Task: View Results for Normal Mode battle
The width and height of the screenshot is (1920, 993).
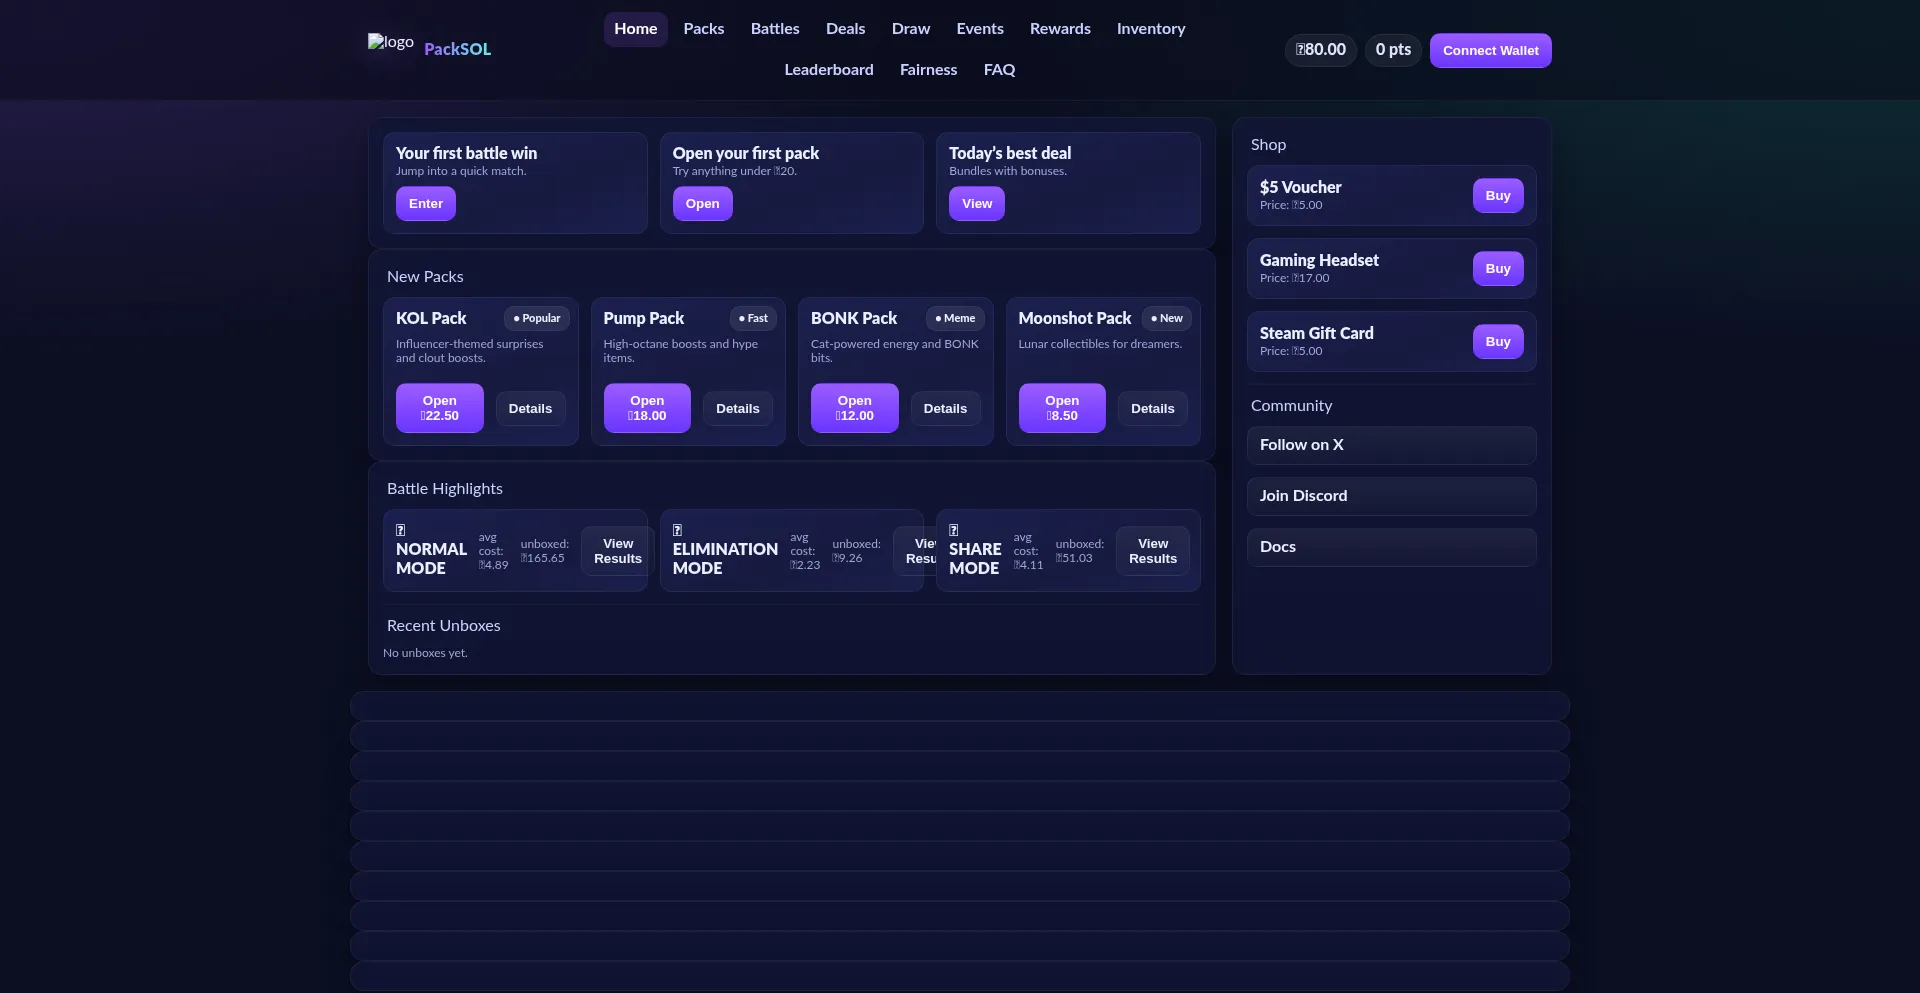Action: click(x=617, y=551)
